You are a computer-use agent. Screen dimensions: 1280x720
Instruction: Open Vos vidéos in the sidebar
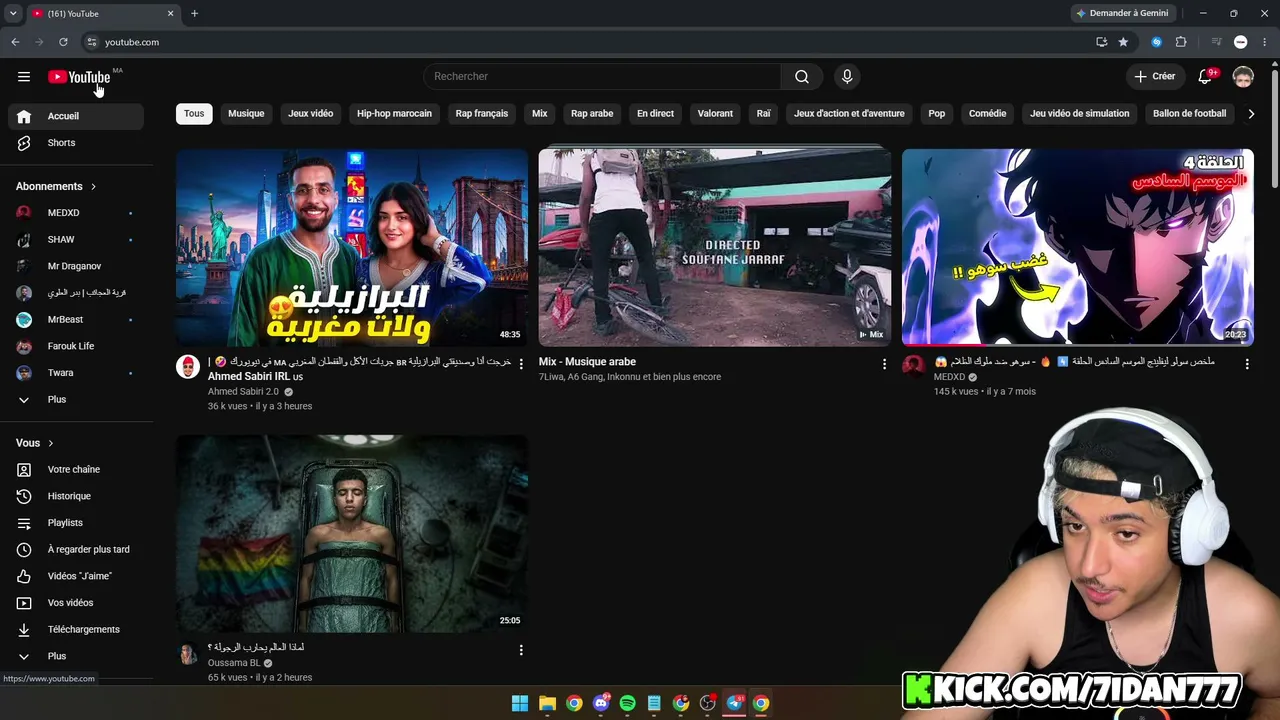pyautogui.click(x=76, y=603)
